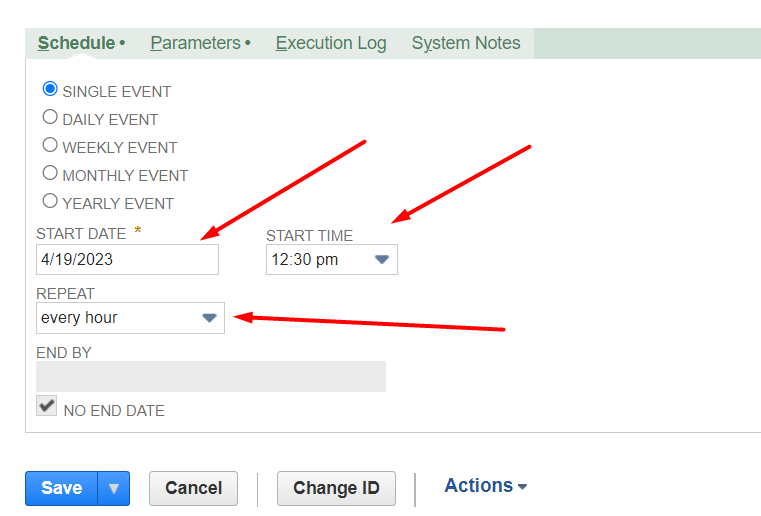
Task: Open the Save button's dropdown arrow
Action: pyautogui.click(x=114, y=488)
